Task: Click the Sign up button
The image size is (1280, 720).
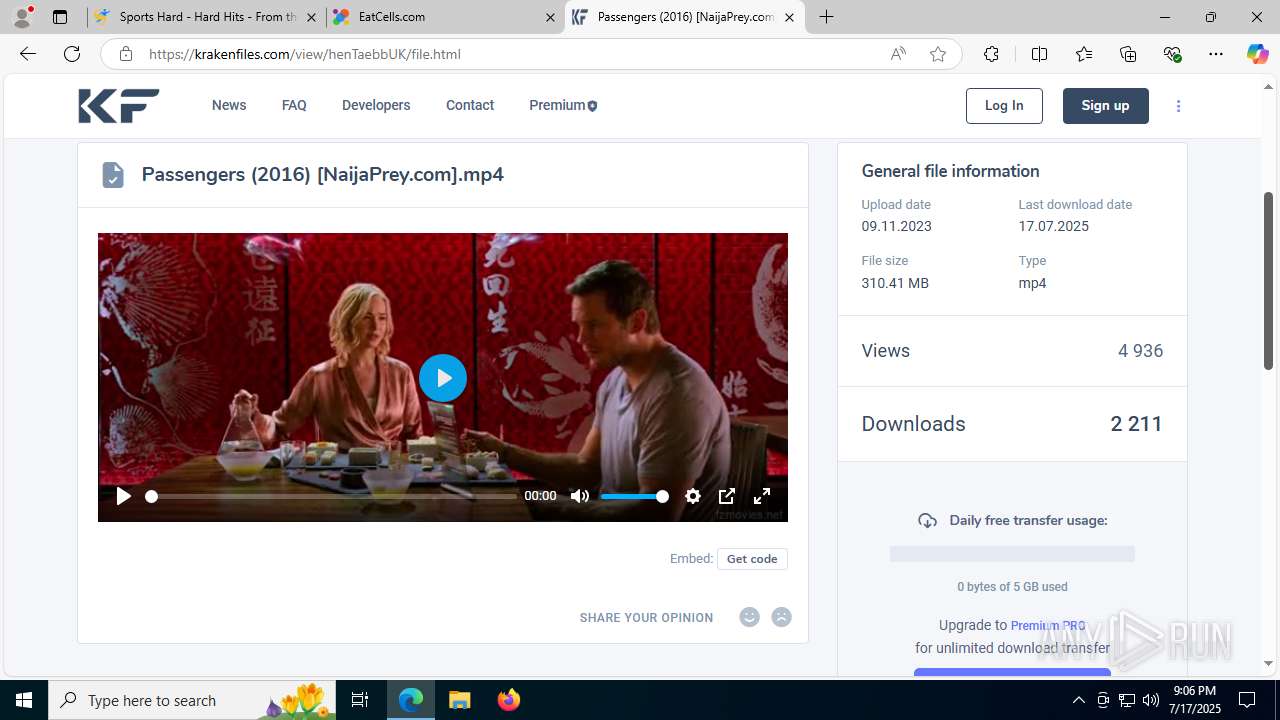Action: [x=1105, y=106]
